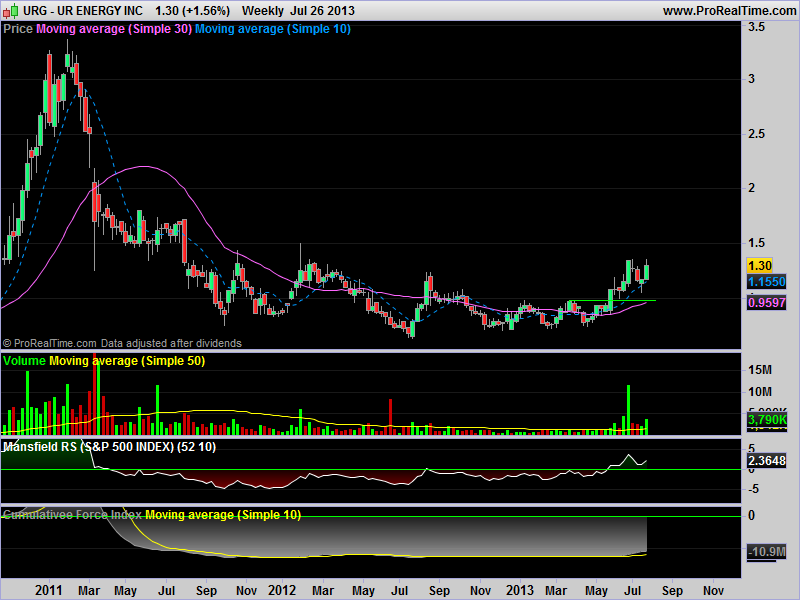
Task: Click the Weekly timeframe label
Action: pyautogui.click(x=264, y=10)
